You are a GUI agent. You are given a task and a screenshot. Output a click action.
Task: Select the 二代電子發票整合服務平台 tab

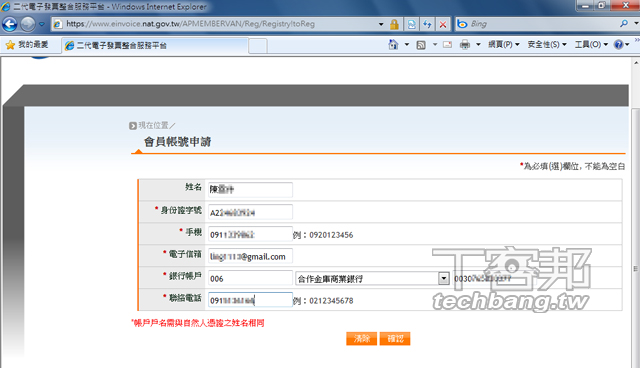pyautogui.click(x=155, y=45)
